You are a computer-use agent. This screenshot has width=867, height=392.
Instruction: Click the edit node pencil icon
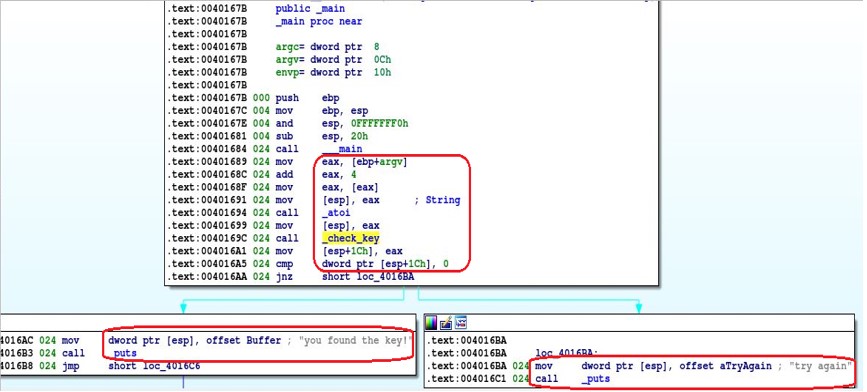(x=446, y=323)
